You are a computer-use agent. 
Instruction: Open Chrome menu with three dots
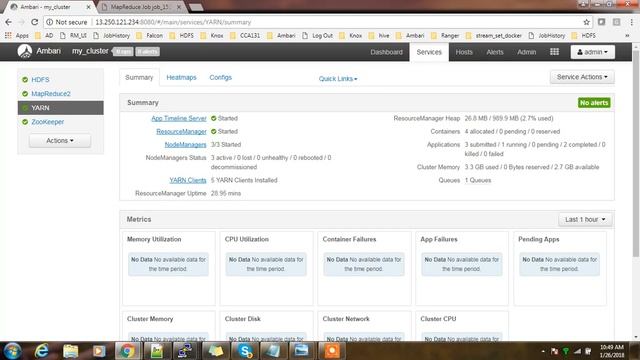[x=632, y=22]
